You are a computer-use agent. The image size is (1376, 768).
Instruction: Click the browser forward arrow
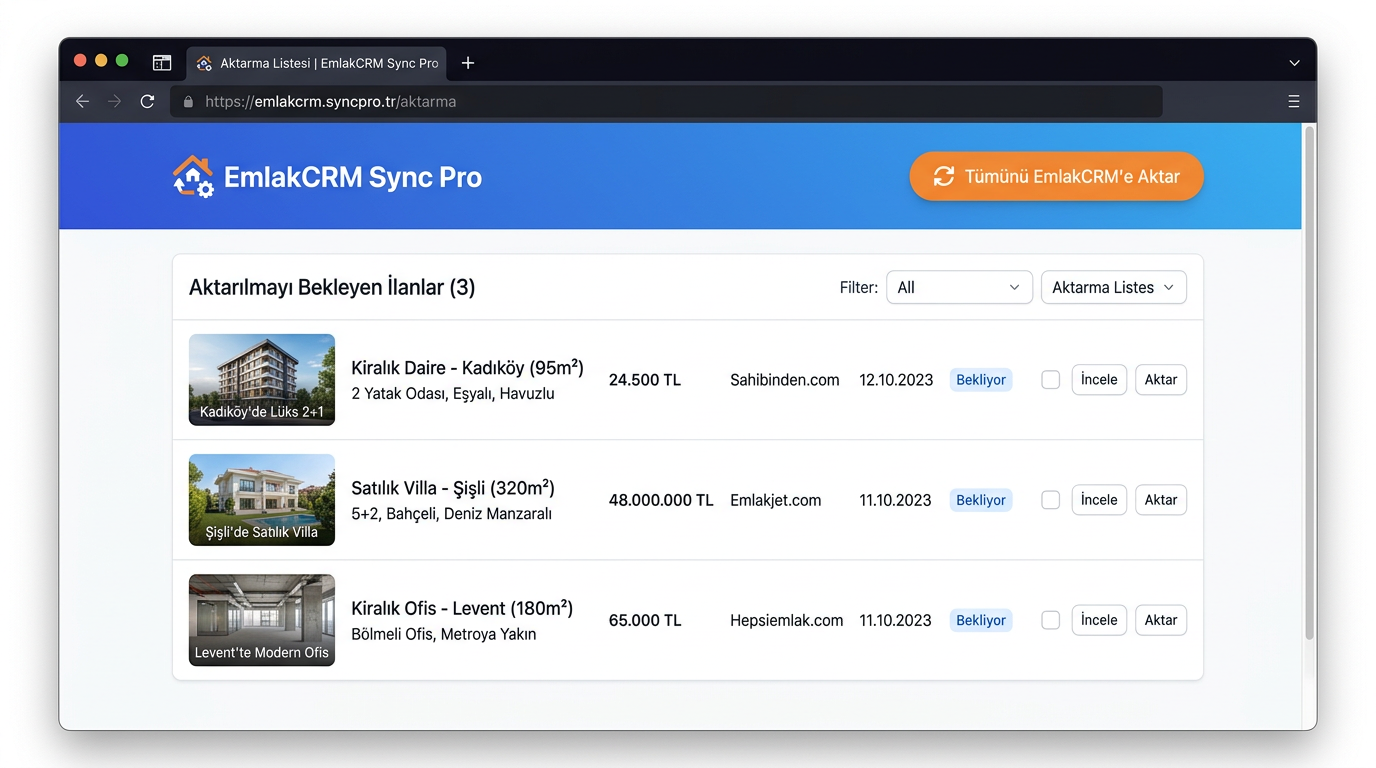coord(115,101)
